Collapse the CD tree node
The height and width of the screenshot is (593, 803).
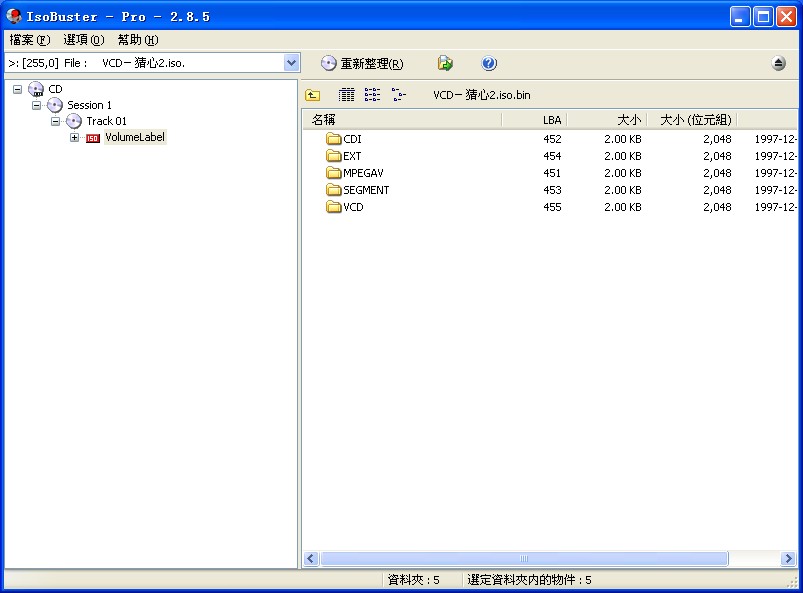point(17,89)
